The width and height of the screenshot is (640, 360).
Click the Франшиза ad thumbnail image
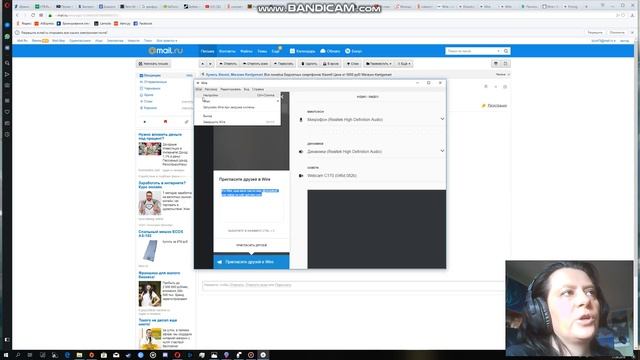(x=150, y=294)
